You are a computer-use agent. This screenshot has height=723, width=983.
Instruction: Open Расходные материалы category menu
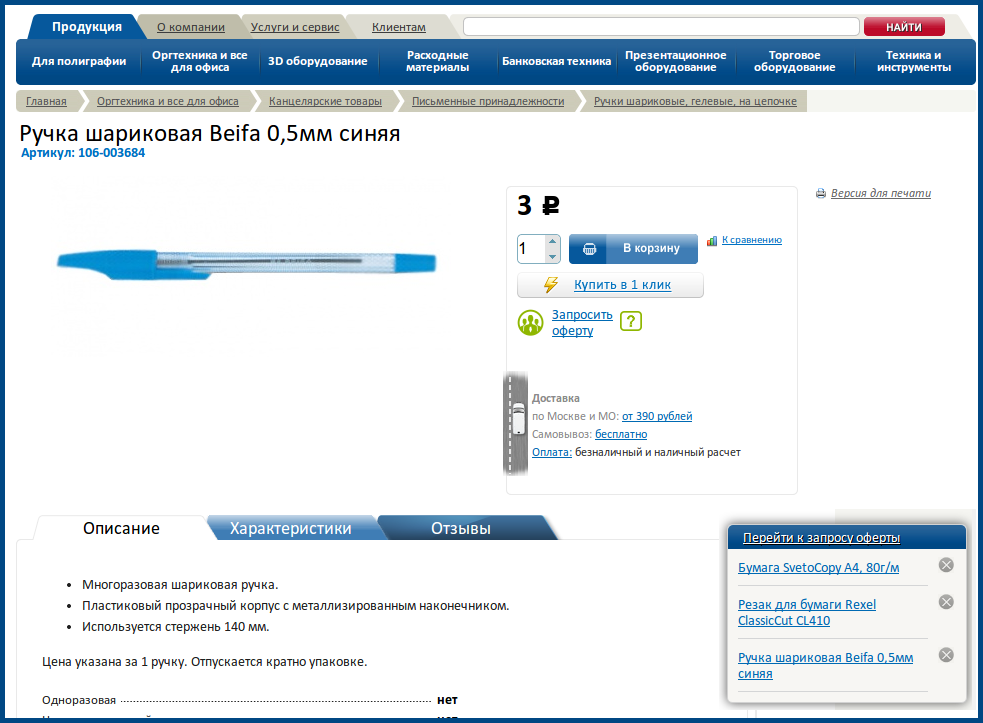437,61
